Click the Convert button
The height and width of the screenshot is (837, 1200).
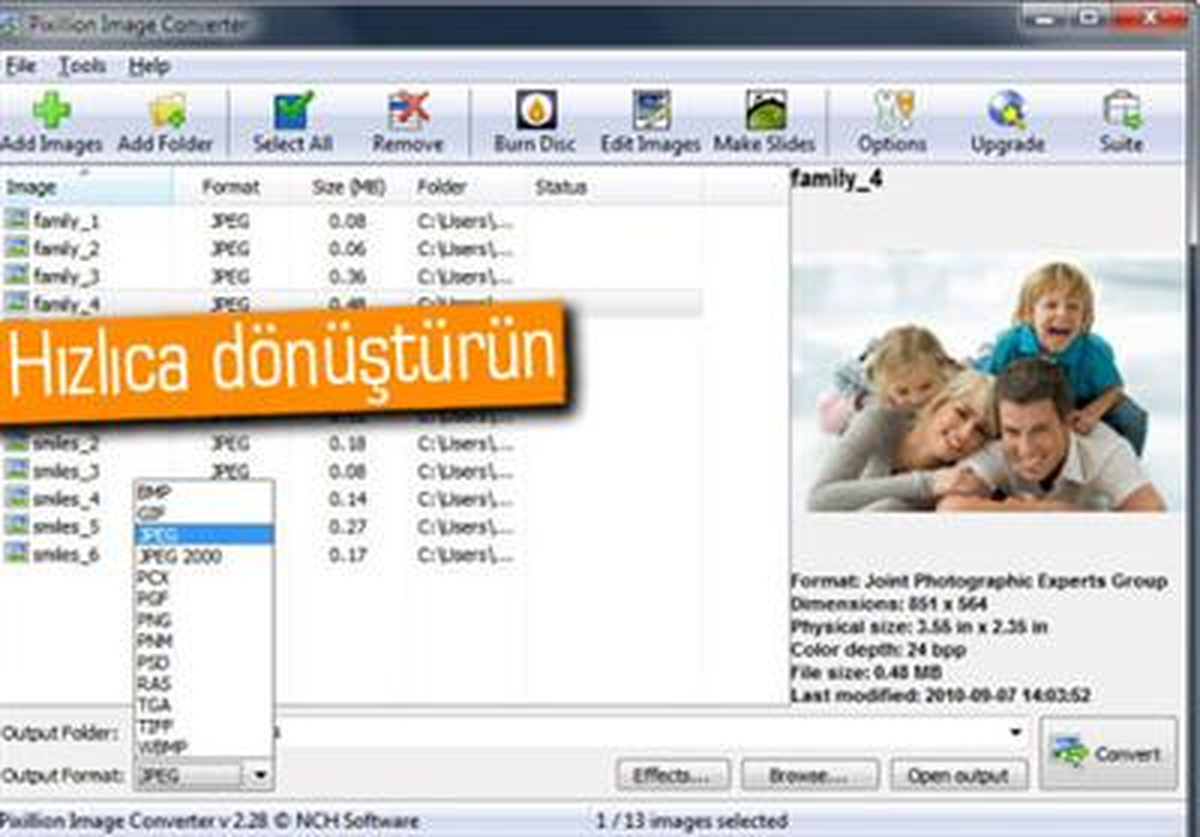tap(1108, 754)
